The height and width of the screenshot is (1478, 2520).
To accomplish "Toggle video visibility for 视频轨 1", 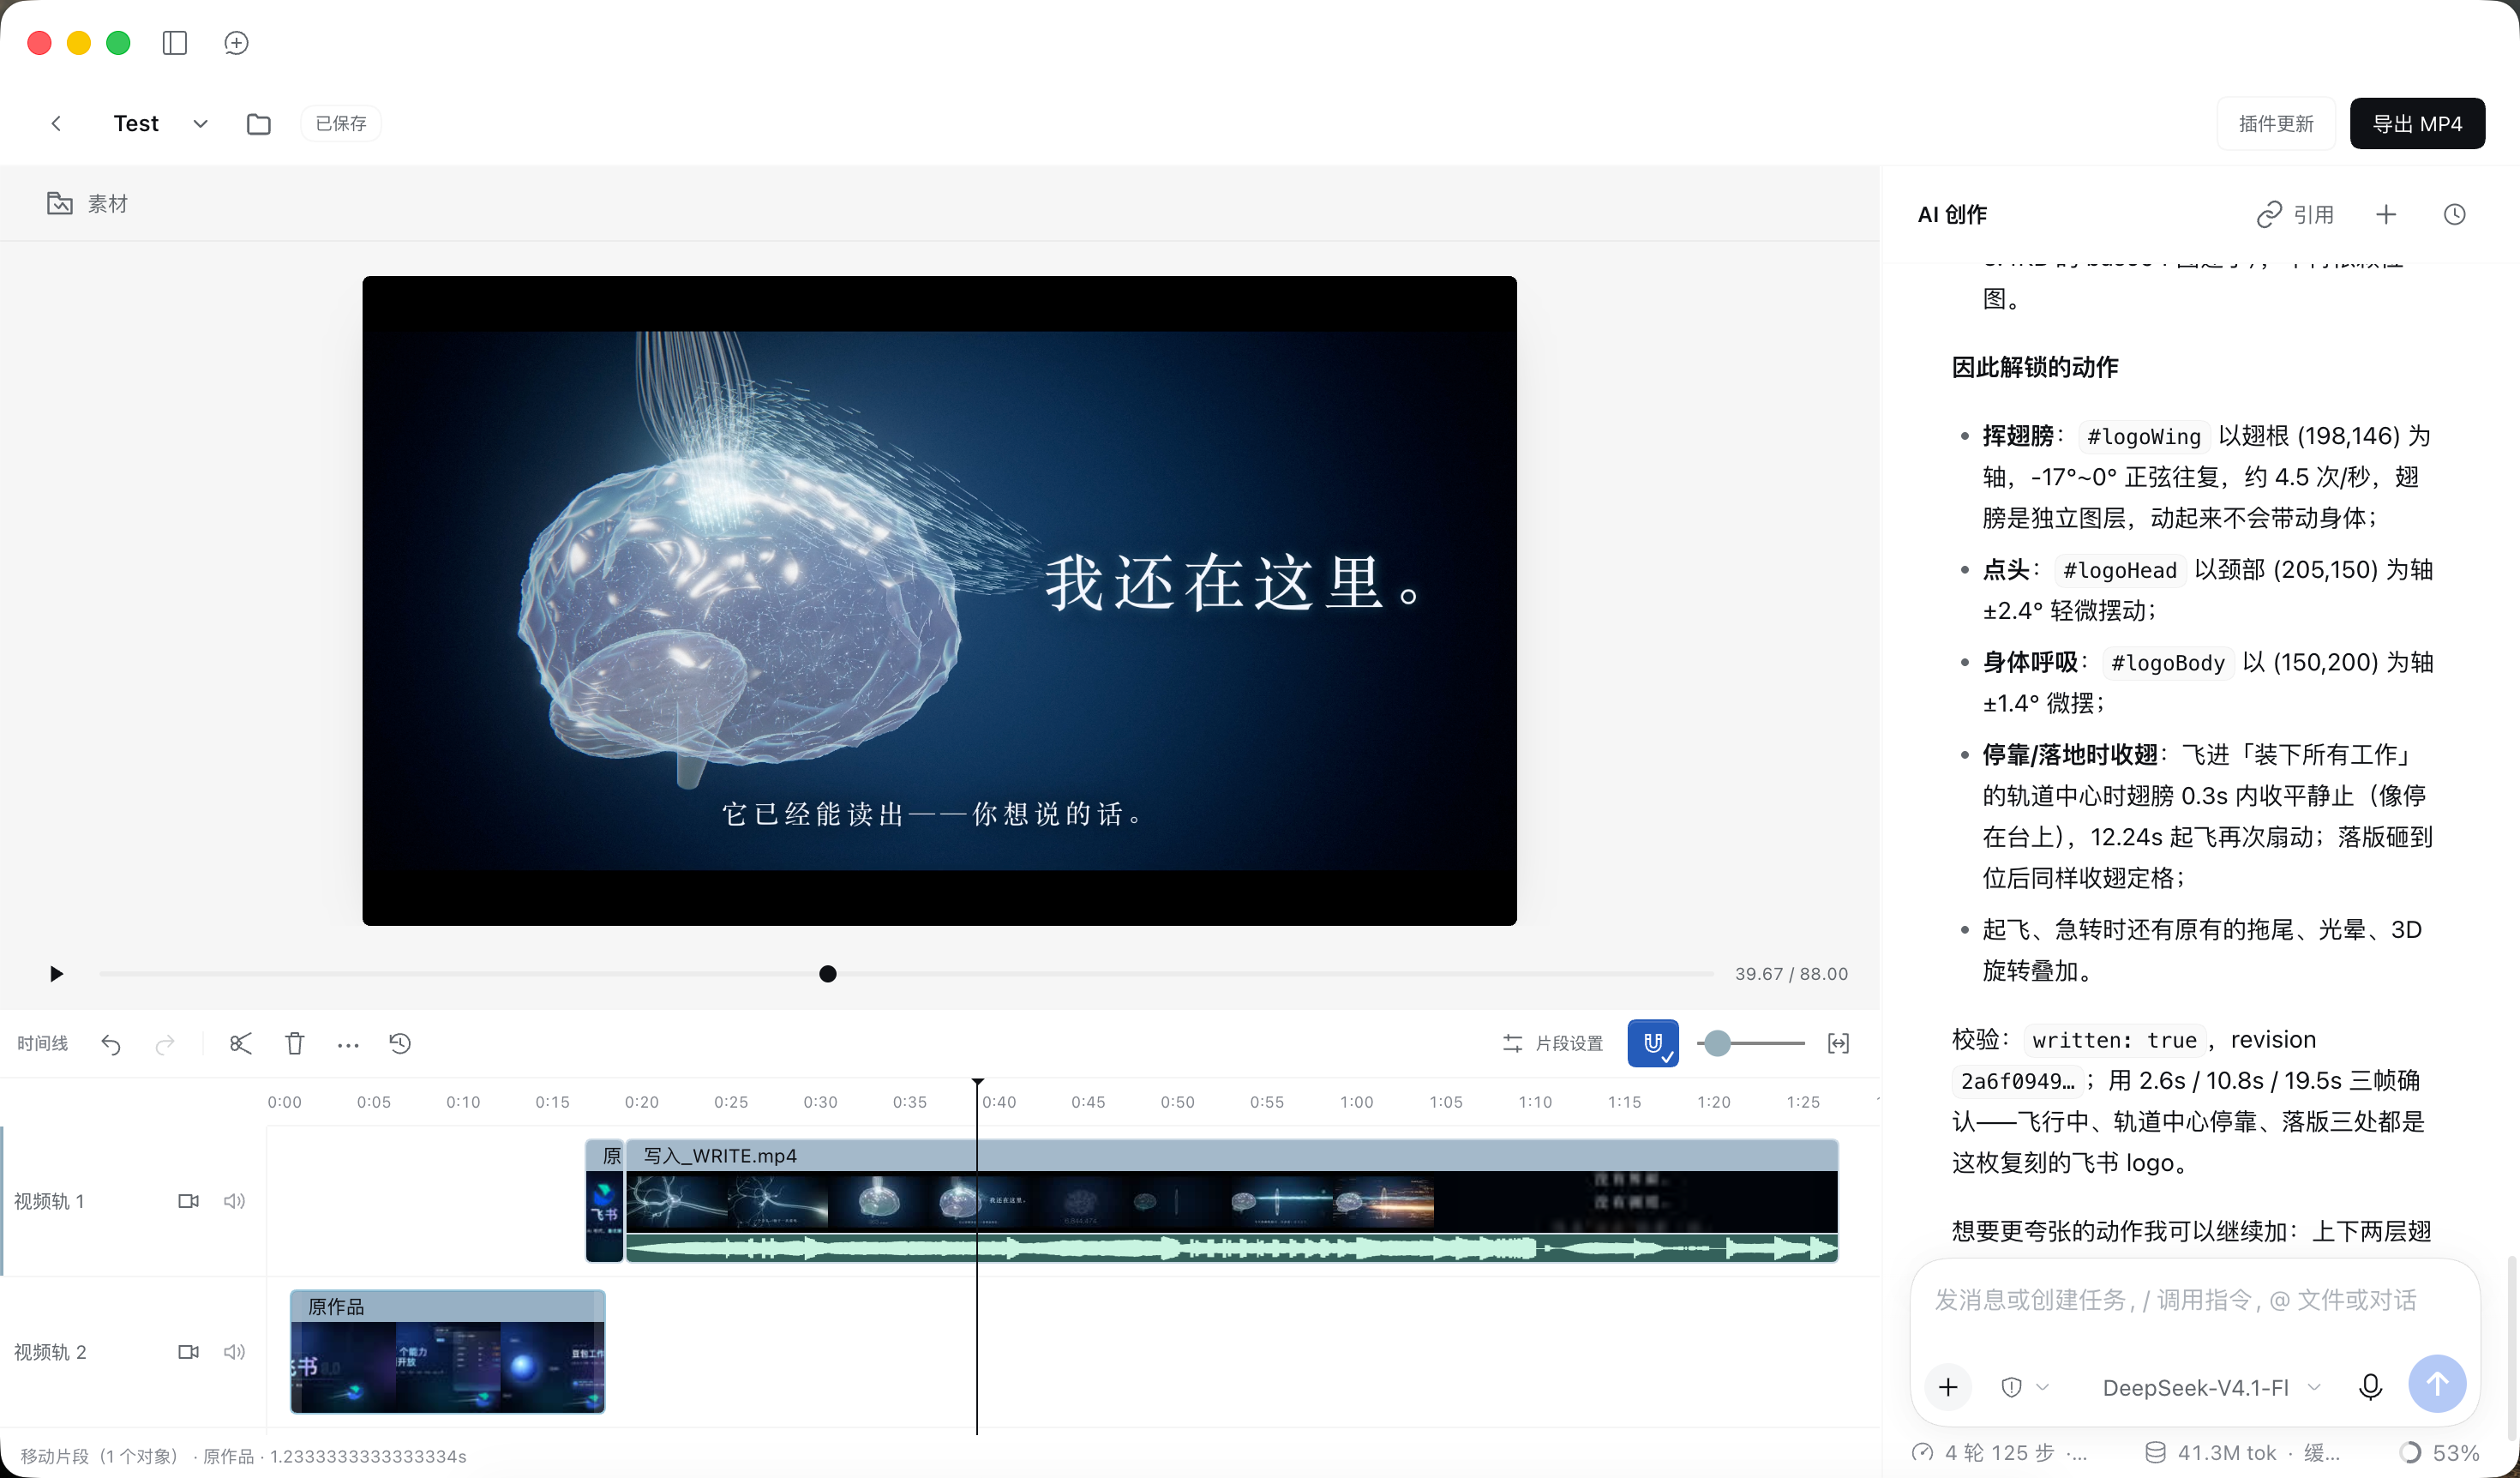I will point(188,1201).
